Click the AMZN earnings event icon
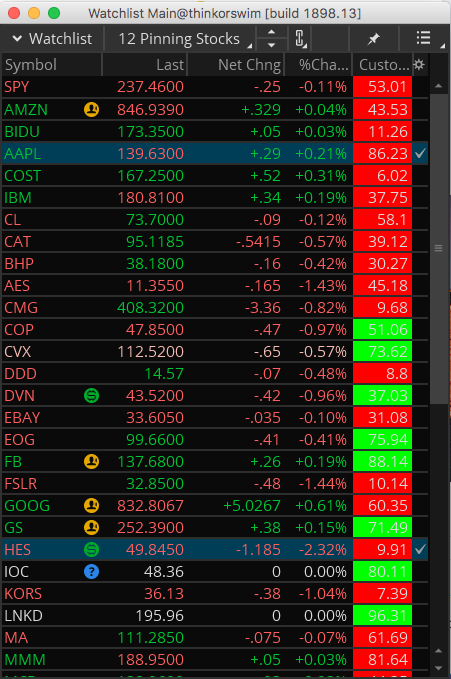This screenshot has width=451, height=679. point(91,109)
